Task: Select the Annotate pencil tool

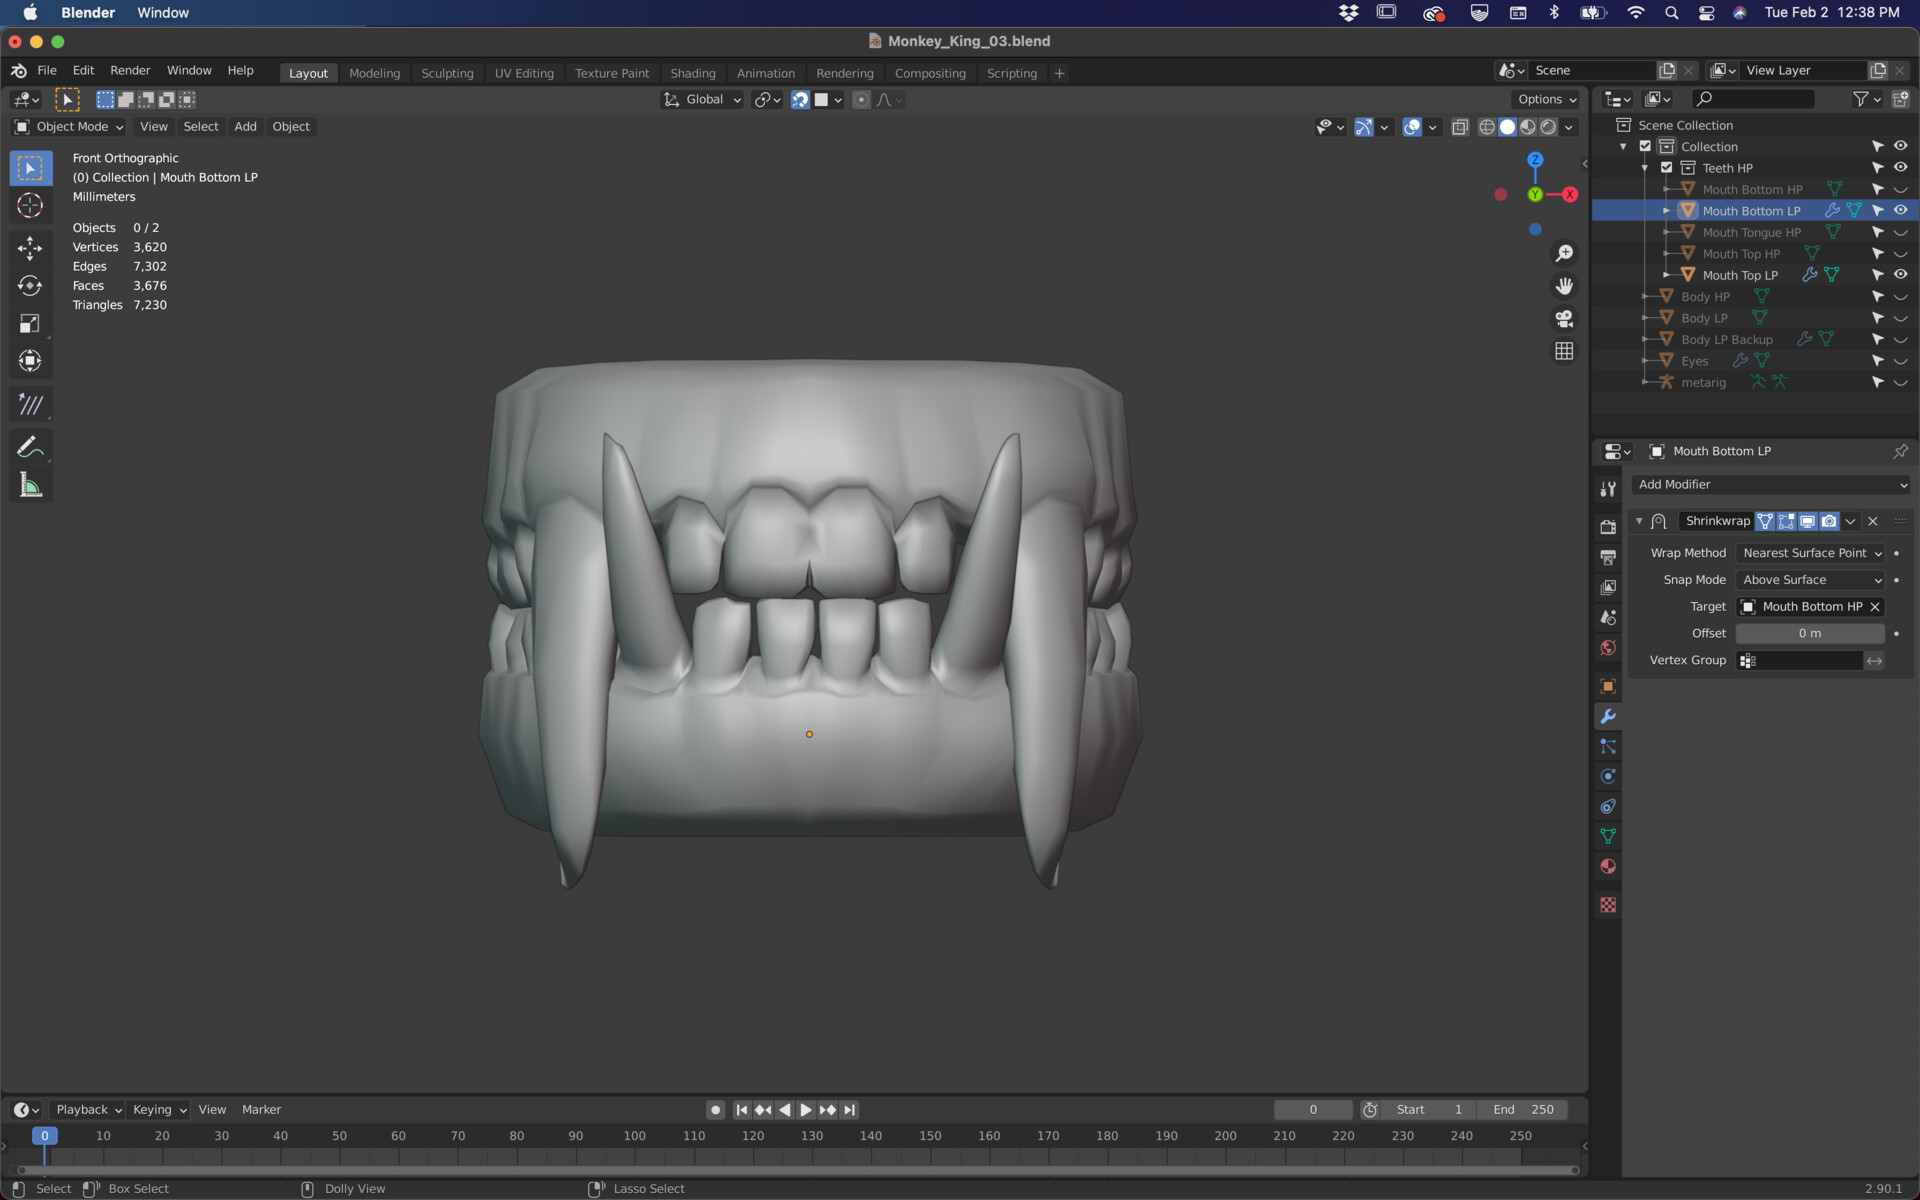Action: pos(30,447)
